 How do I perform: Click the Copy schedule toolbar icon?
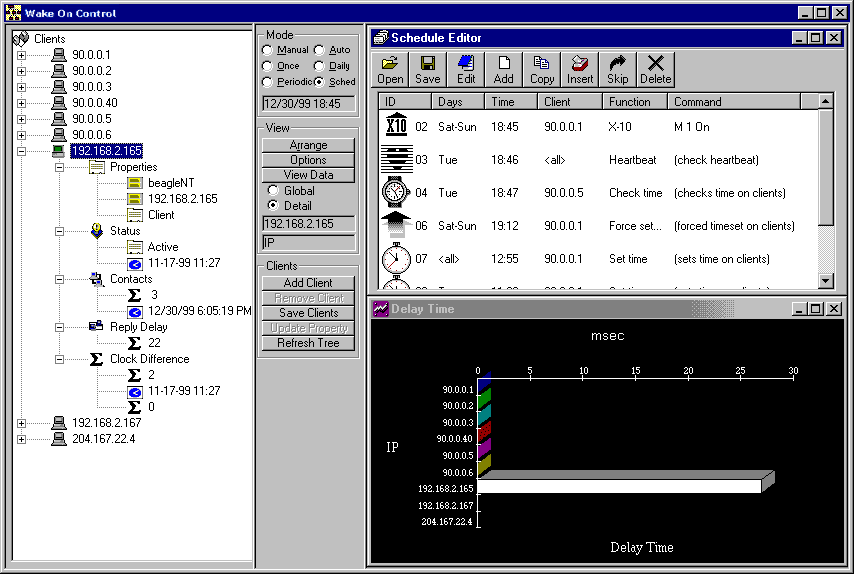coord(542,69)
